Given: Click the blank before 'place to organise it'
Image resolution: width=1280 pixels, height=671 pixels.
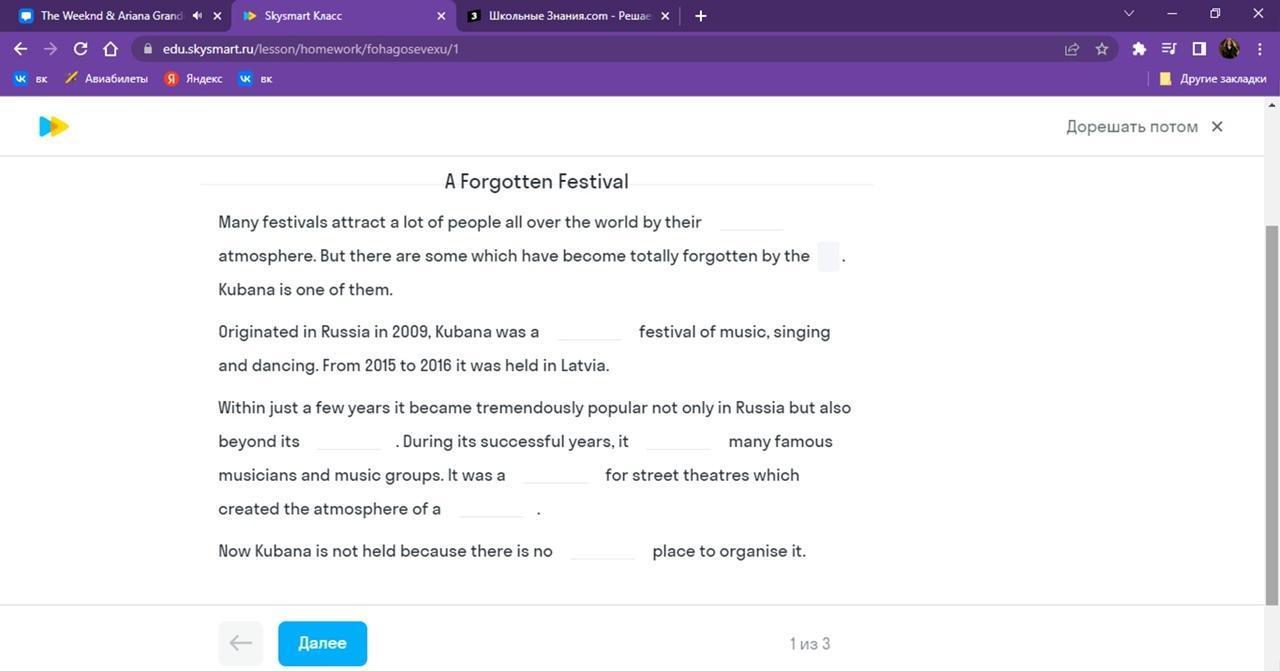Looking at the screenshot, I should 602,551.
